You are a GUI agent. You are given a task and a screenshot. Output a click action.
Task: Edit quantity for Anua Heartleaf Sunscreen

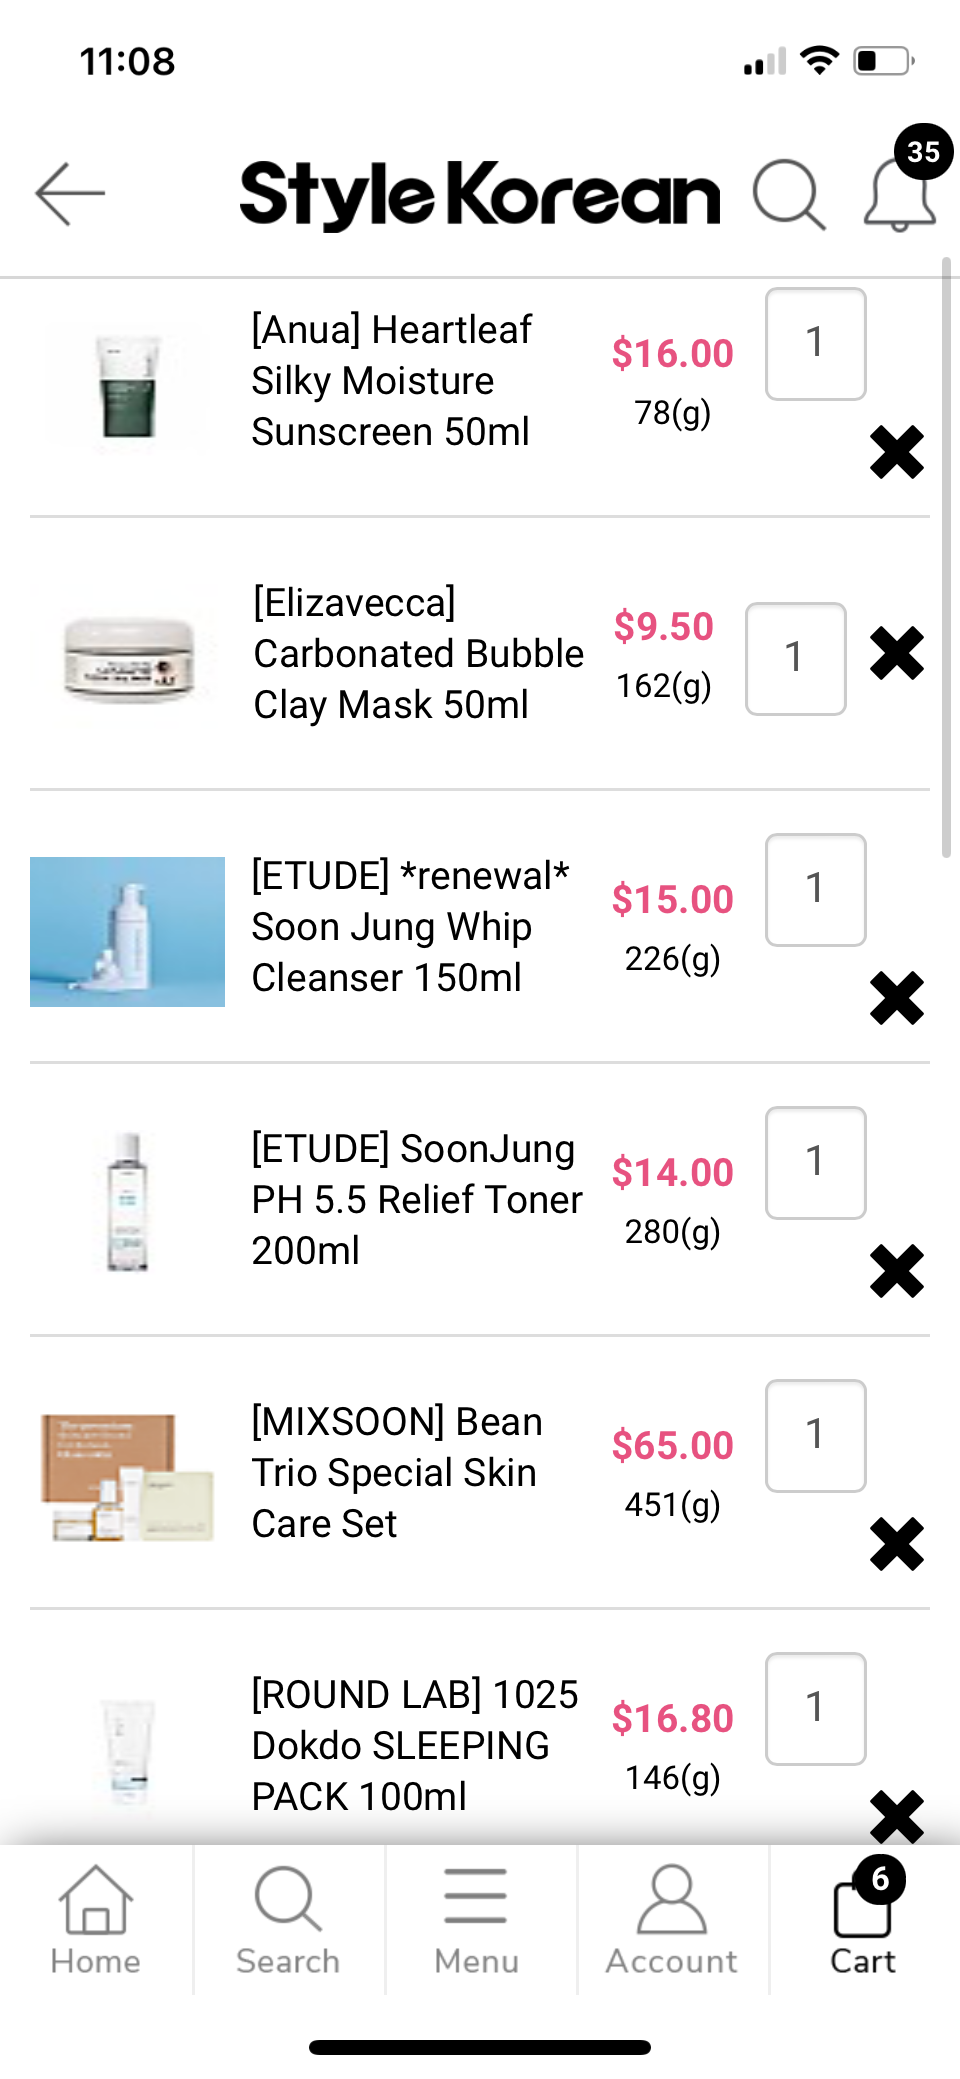815,344
